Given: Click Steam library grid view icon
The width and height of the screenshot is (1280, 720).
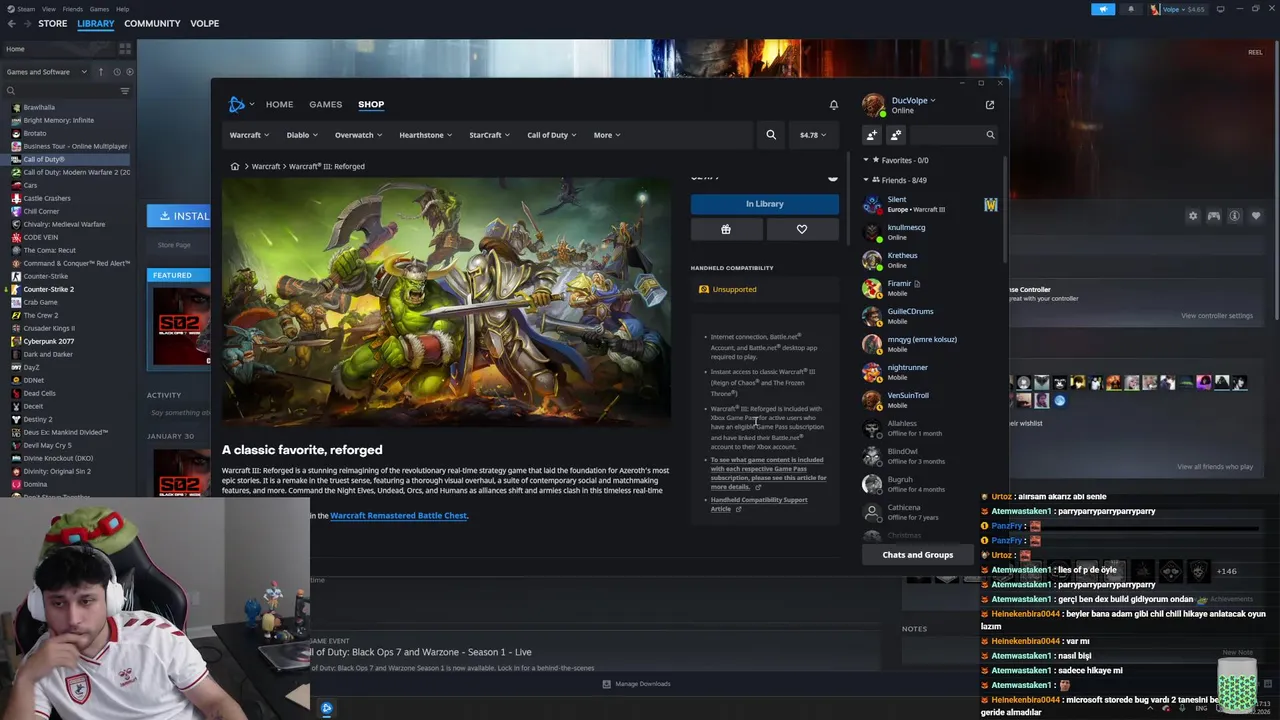Looking at the screenshot, I should (x=125, y=48).
